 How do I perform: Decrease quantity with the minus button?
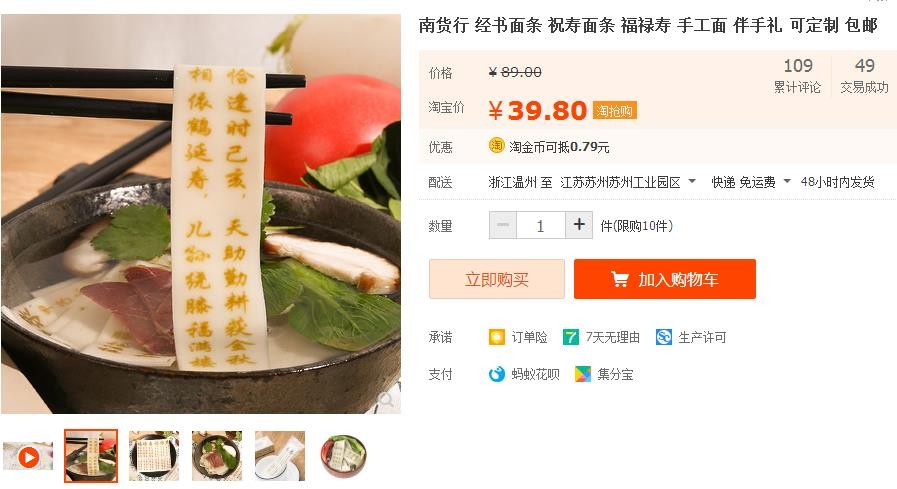pos(503,225)
